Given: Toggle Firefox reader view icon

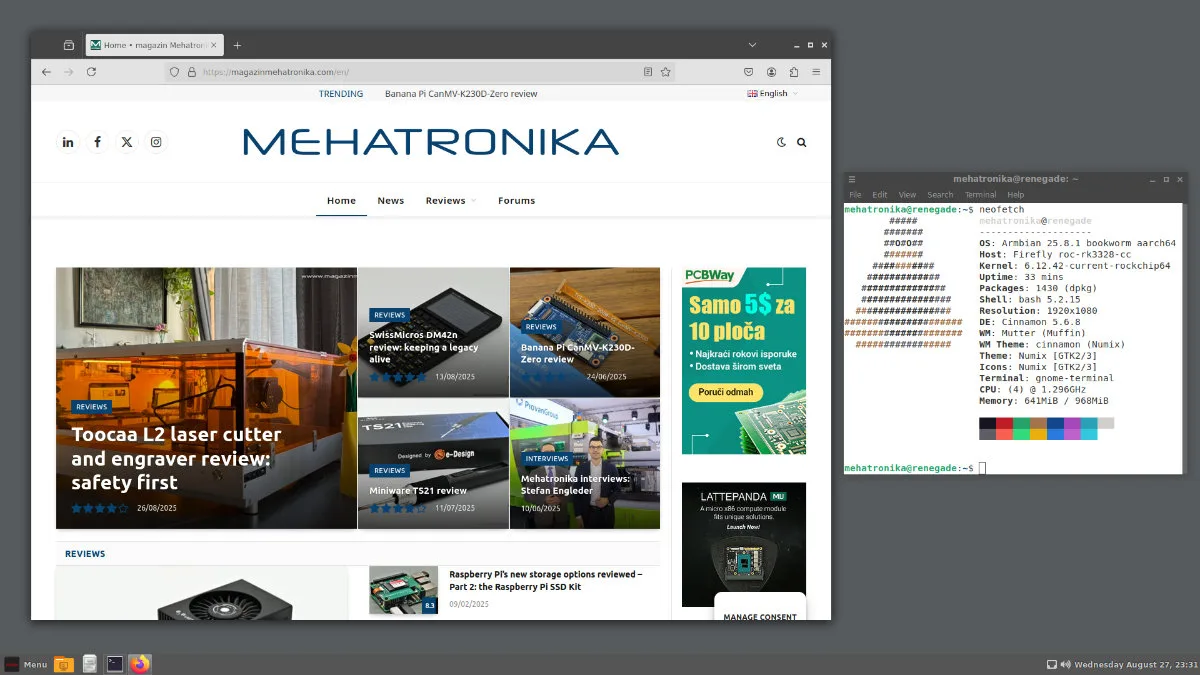Looking at the screenshot, I should pyautogui.click(x=648, y=72).
